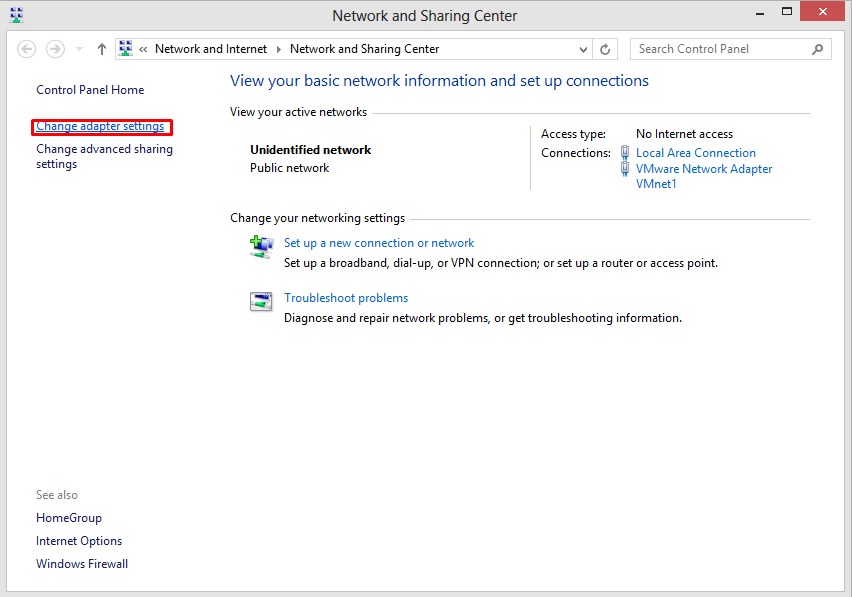Select Network and Sharing Center in the breadcrumb
The image size is (852, 597).
[364, 49]
